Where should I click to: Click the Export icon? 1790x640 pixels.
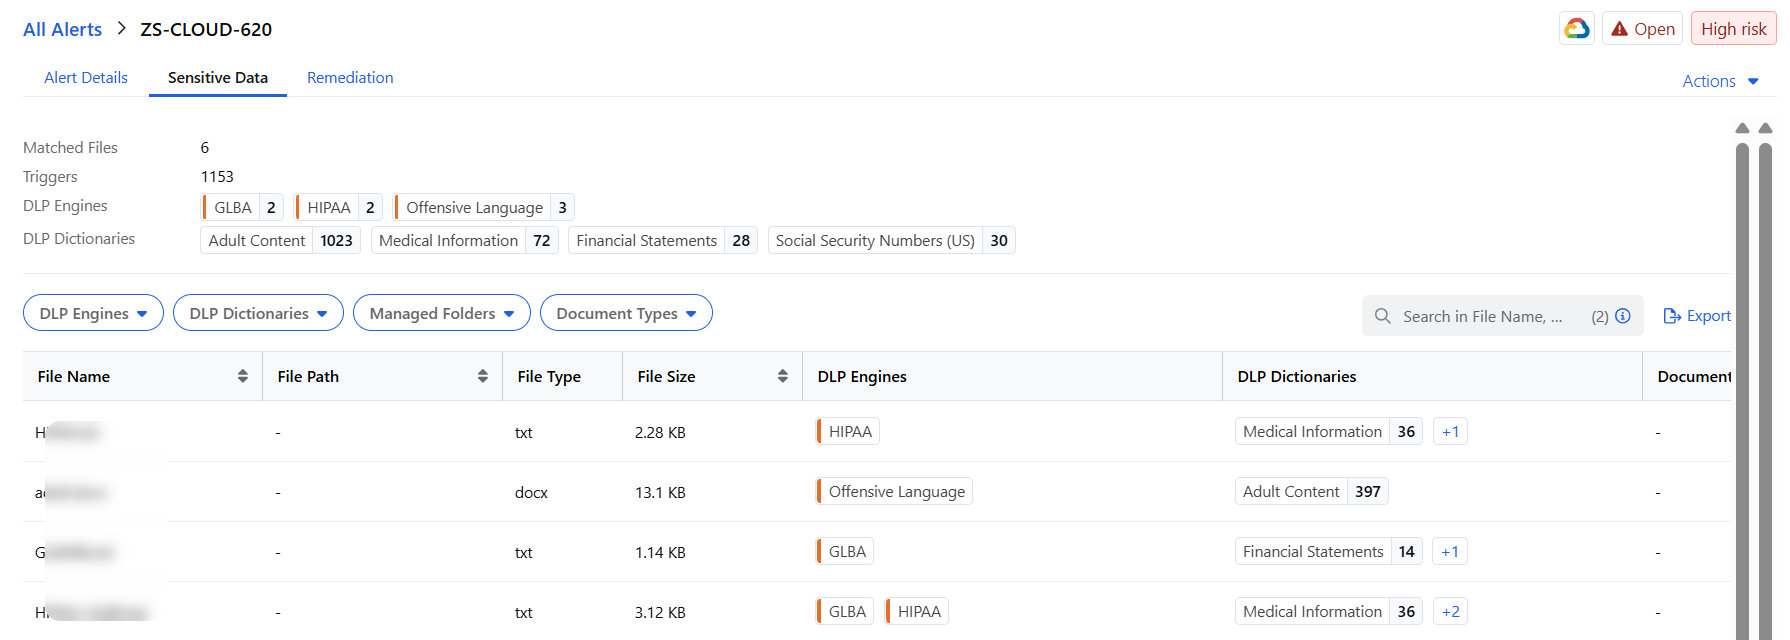pos(1671,316)
